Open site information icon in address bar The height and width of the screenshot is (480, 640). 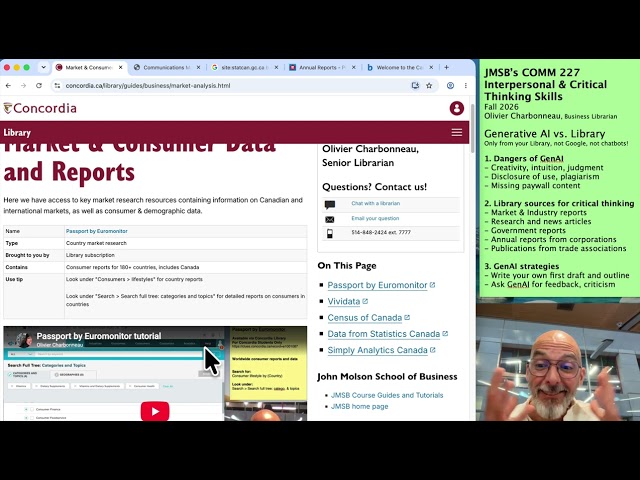pyautogui.click(x=57, y=86)
